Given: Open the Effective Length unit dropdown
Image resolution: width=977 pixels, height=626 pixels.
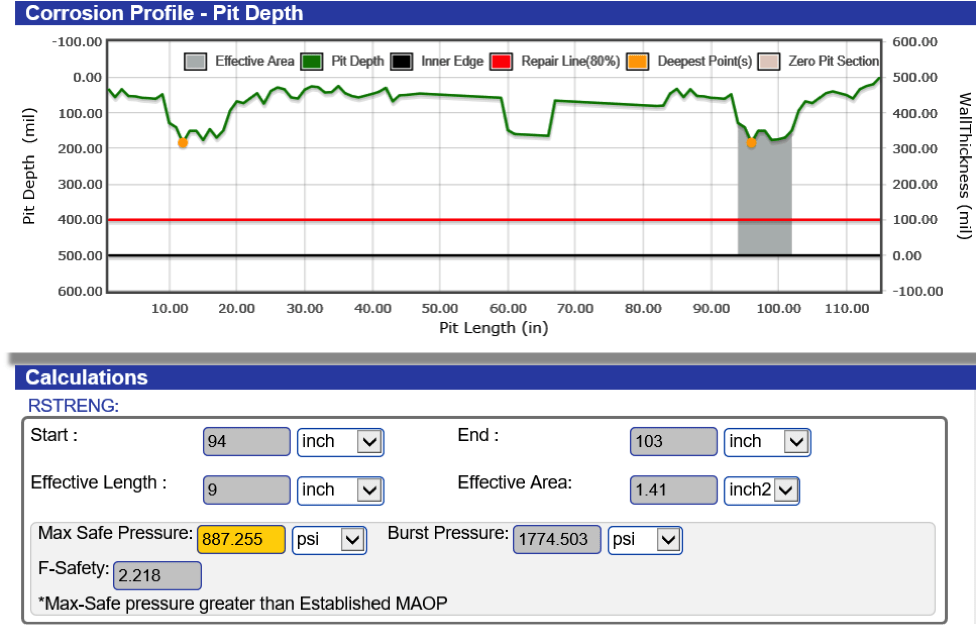Looking at the screenshot, I should 340,491.
